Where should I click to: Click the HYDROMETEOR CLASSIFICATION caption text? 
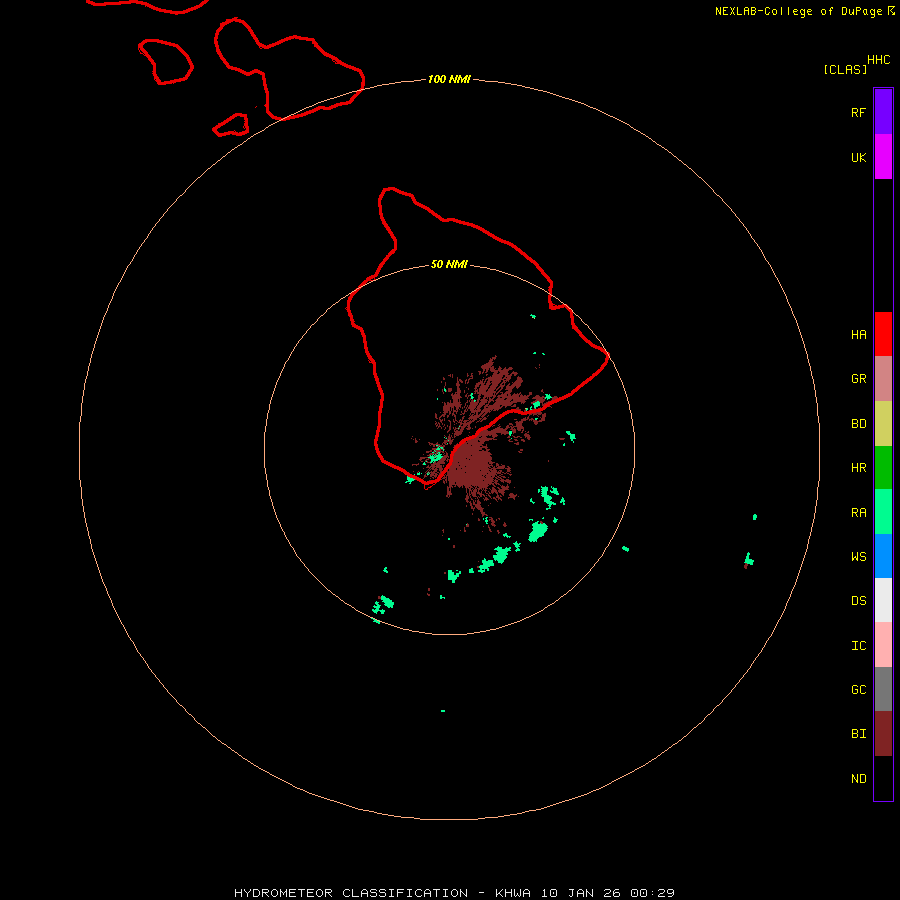(x=351, y=893)
